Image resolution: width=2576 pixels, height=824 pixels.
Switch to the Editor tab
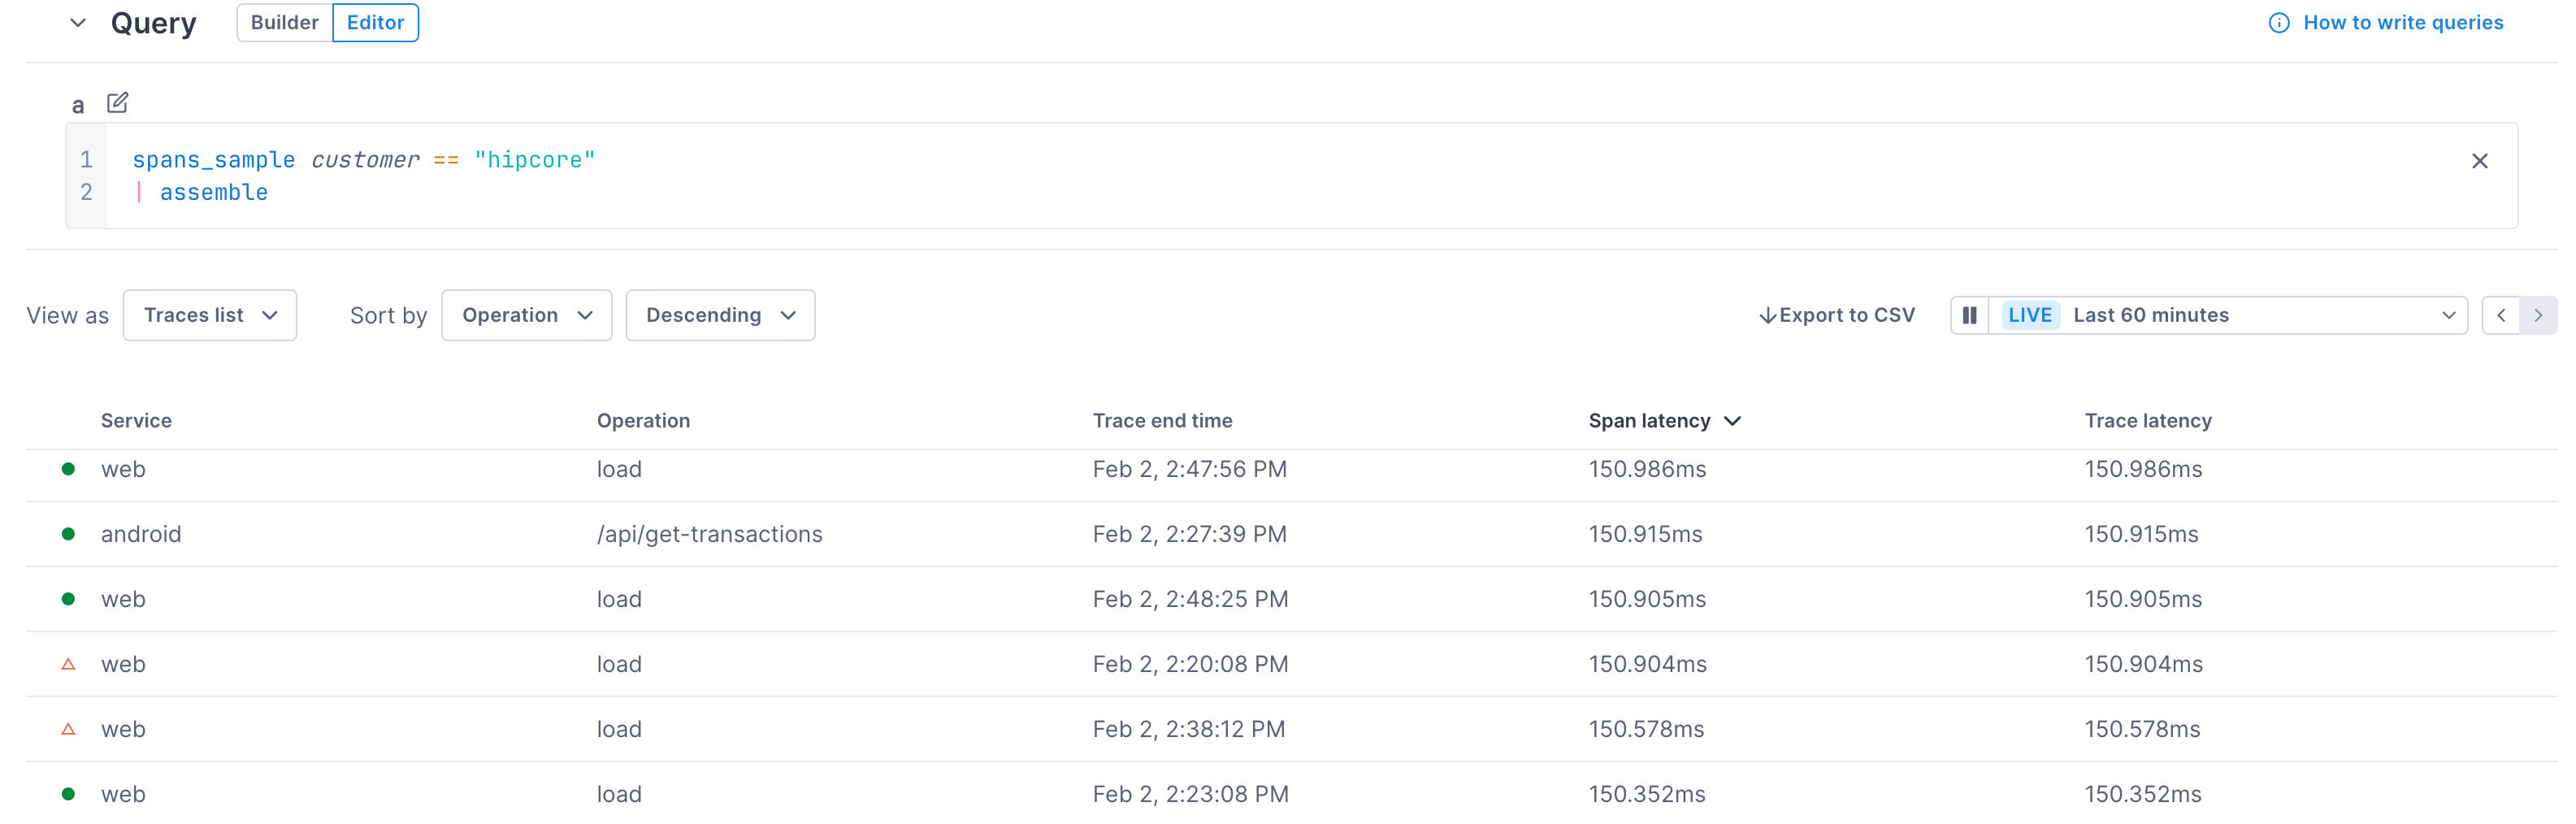pyautogui.click(x=375, y=23)
